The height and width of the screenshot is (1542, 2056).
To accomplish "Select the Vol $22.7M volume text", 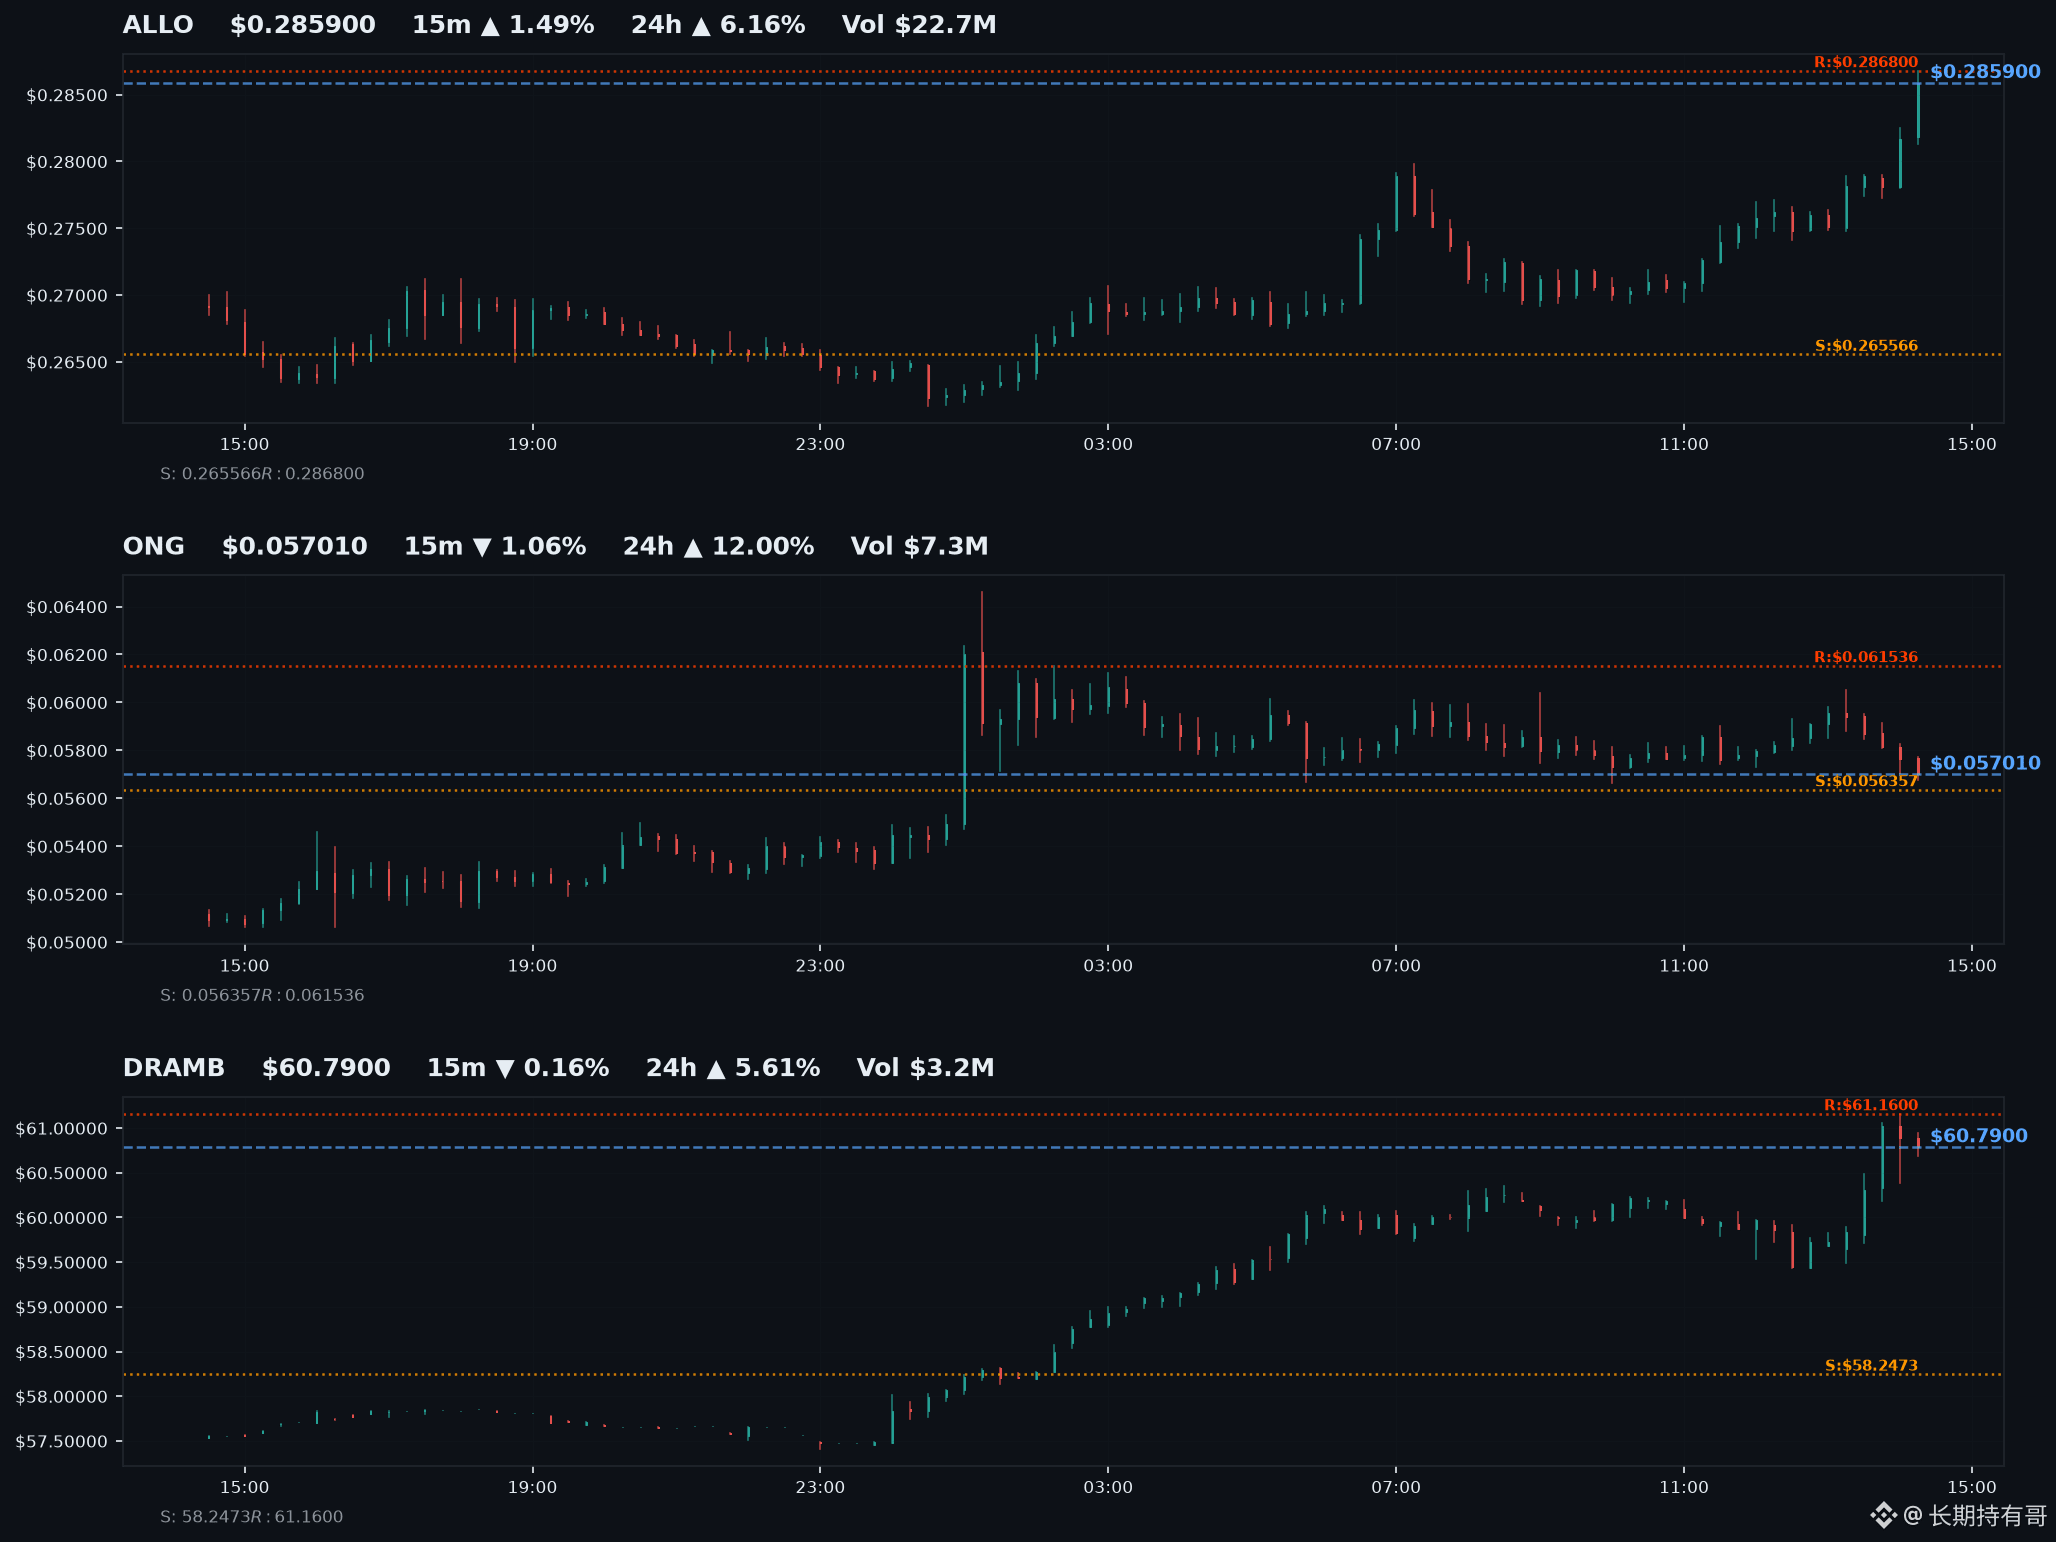I will point(919,25).
